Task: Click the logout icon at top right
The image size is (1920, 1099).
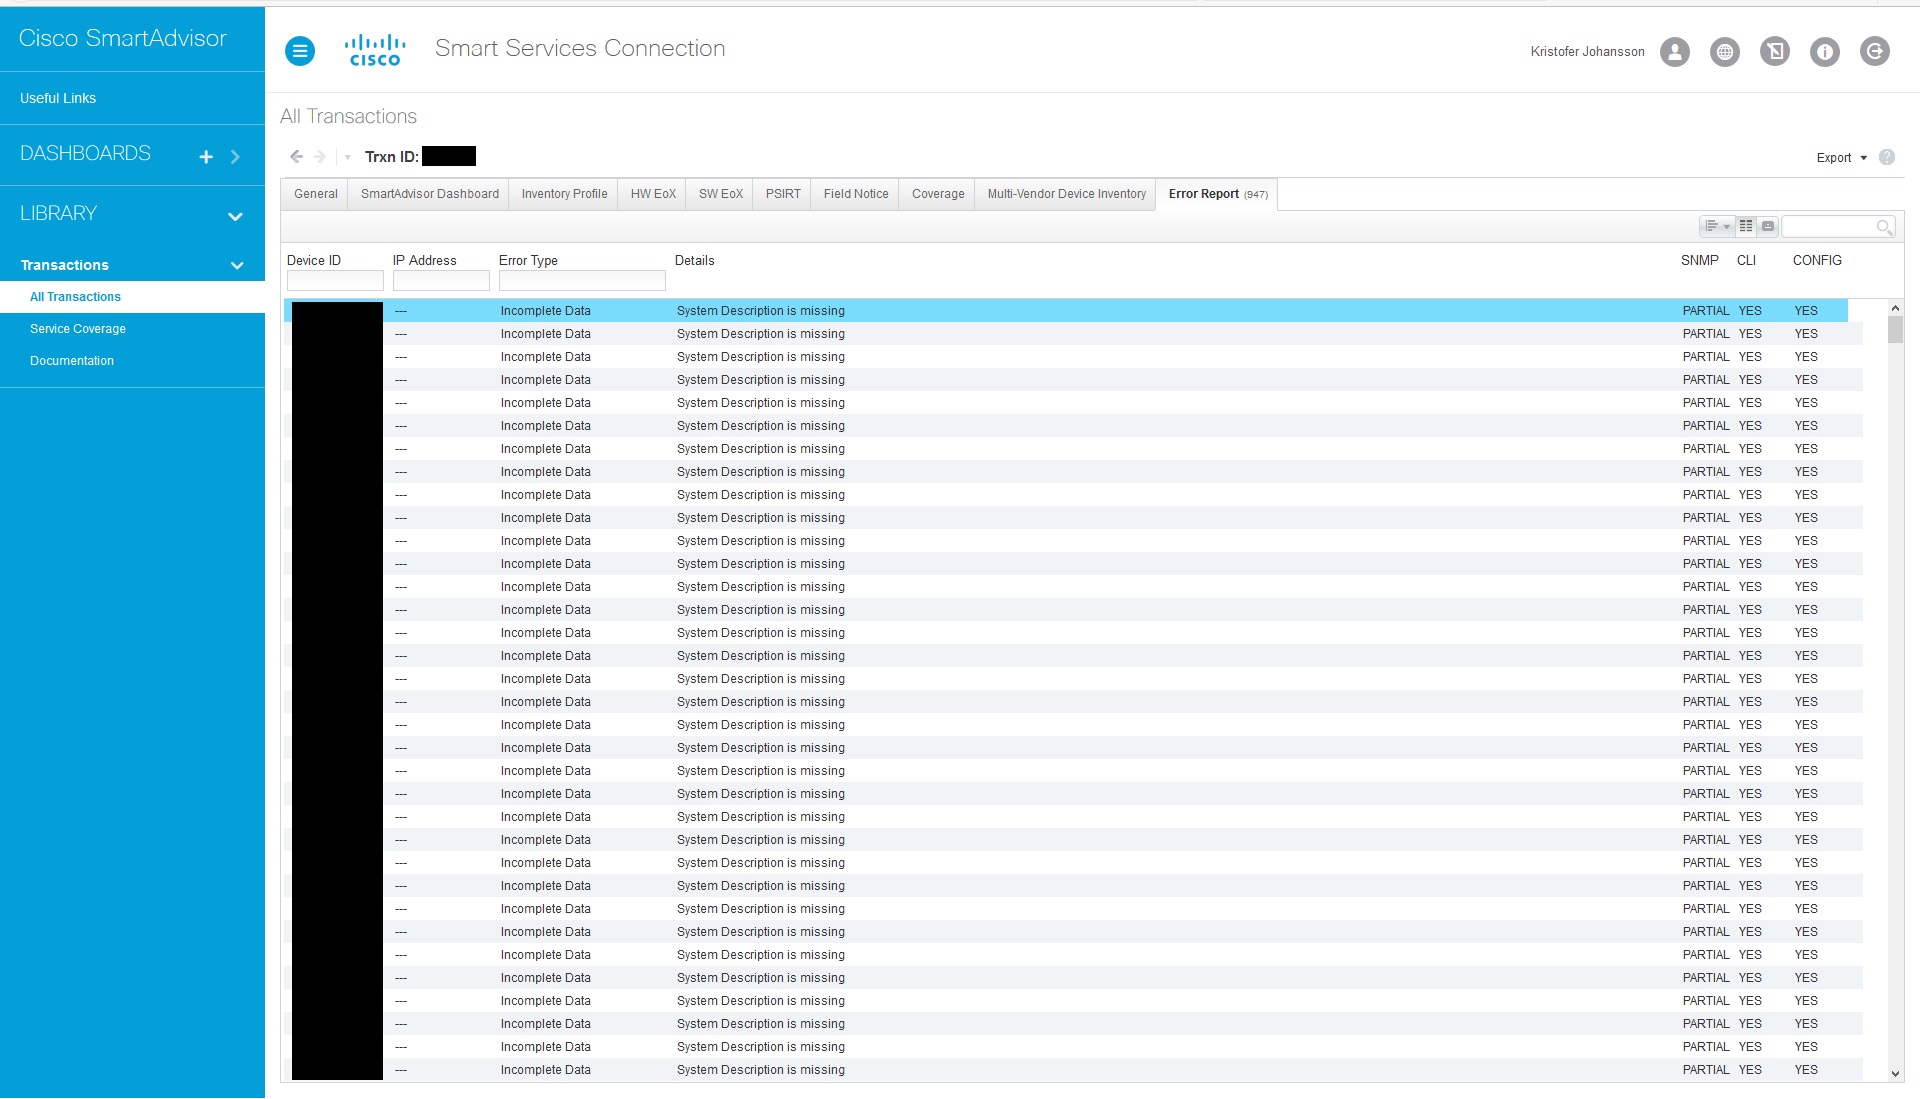Action: (1874, 52)
